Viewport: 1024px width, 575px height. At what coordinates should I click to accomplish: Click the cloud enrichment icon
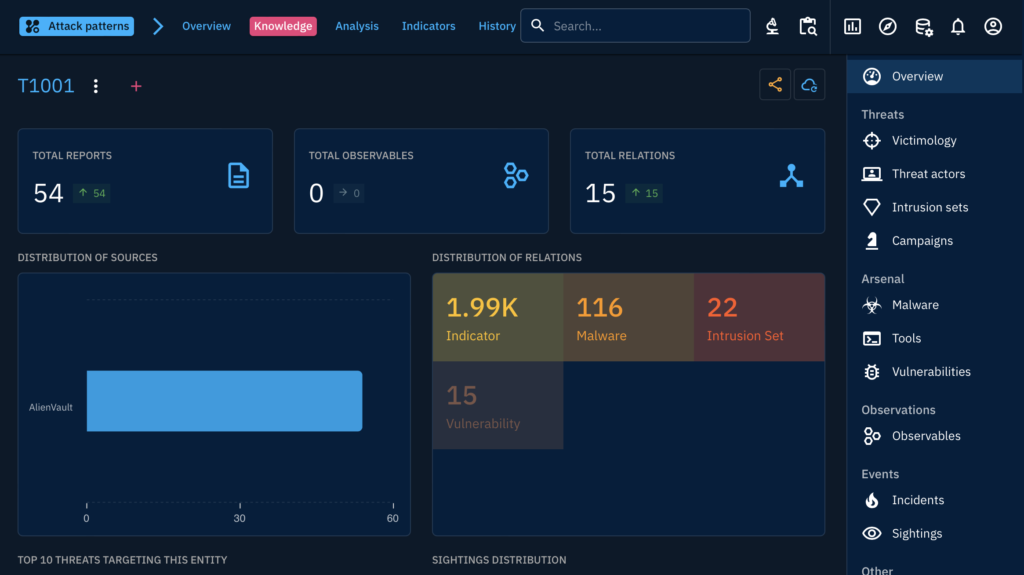[x=809, y=85]
